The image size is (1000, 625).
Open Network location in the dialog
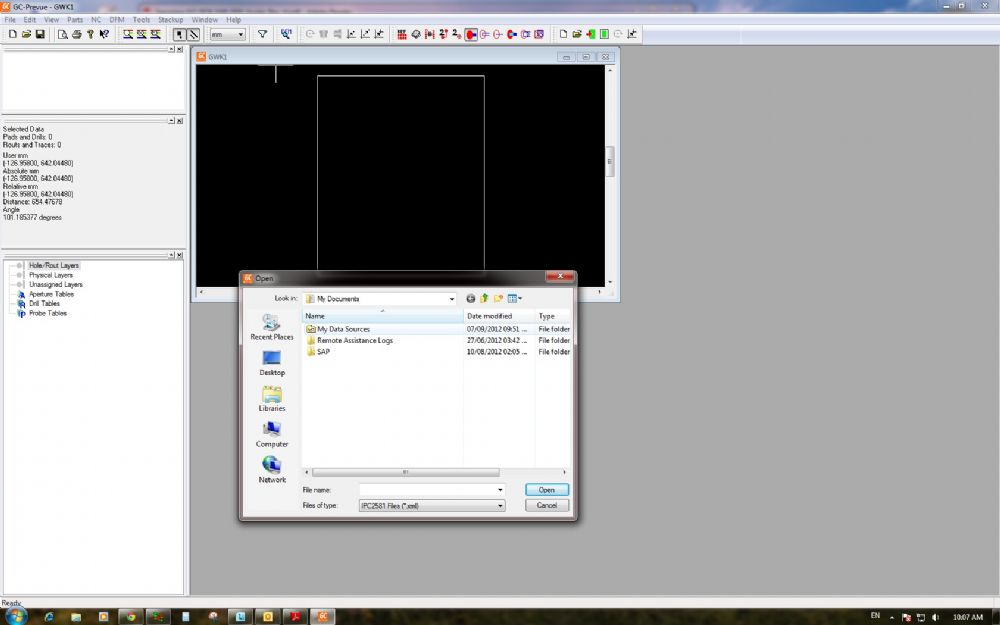(x=272, y=469)
